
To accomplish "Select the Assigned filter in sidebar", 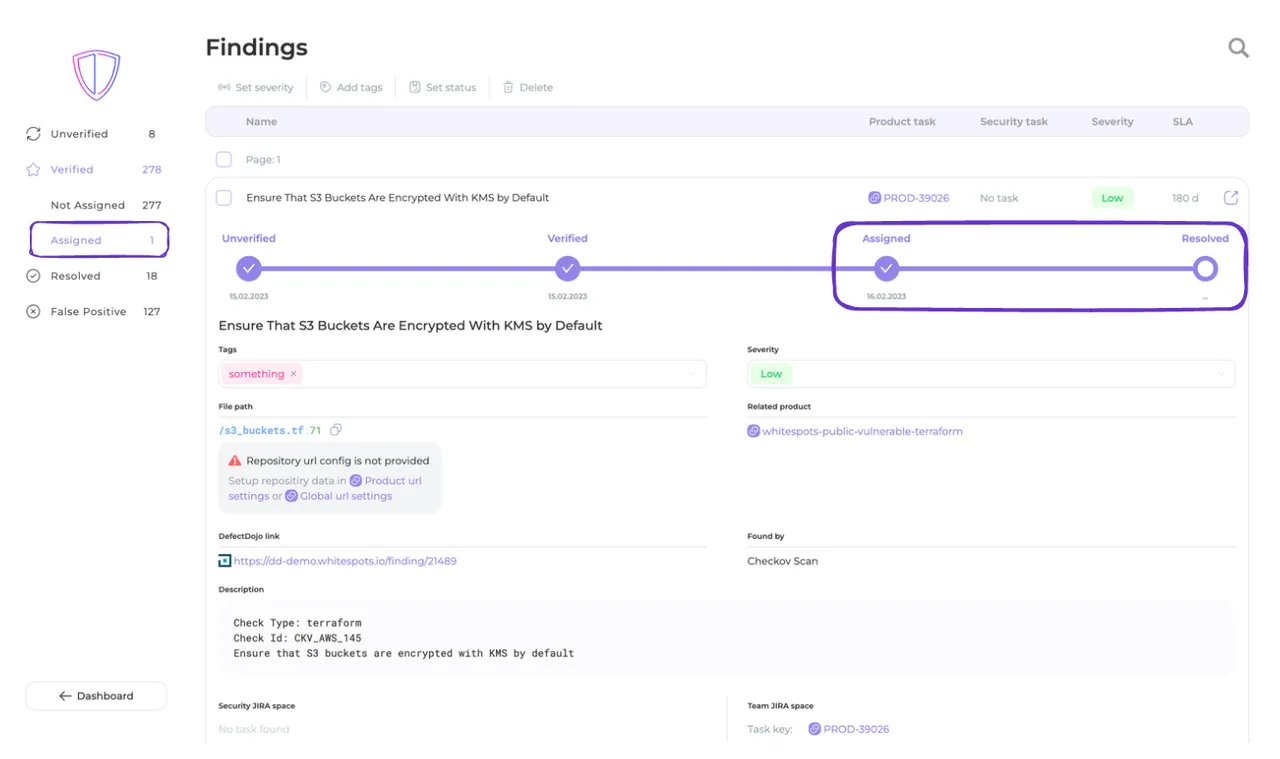I will (x=76, y=240).
